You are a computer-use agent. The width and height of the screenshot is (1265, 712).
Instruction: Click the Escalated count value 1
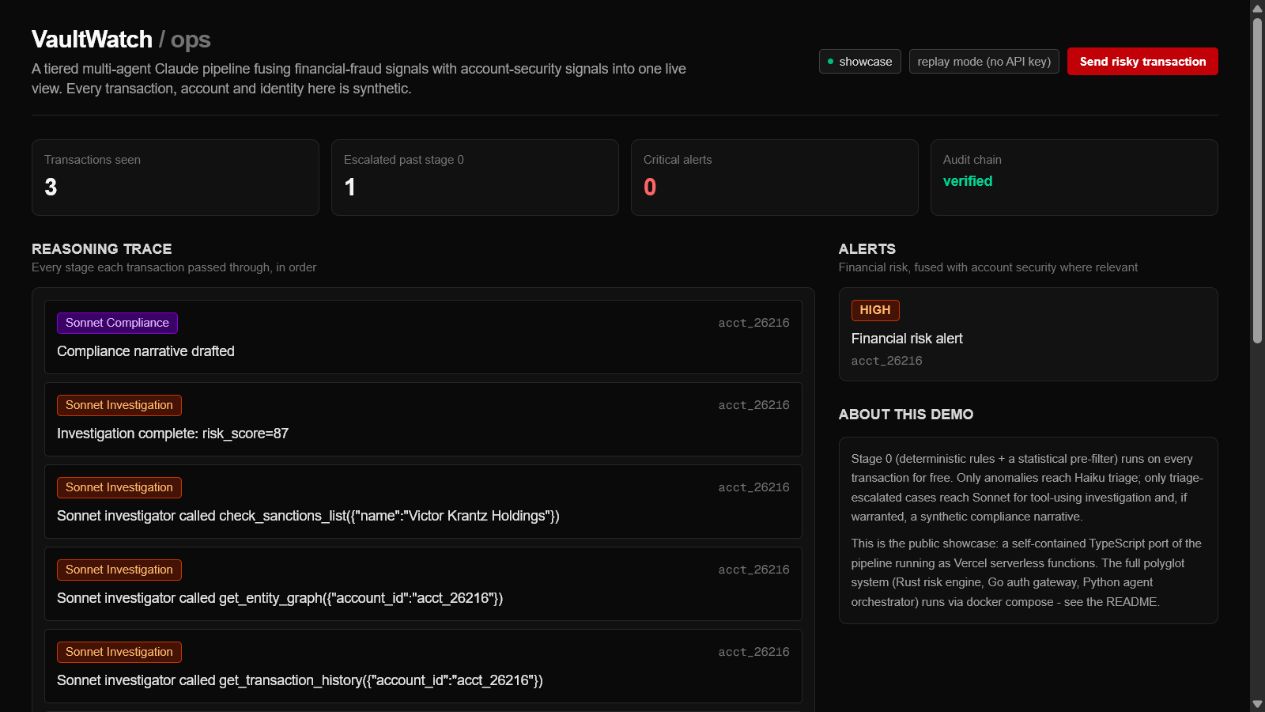349,187
